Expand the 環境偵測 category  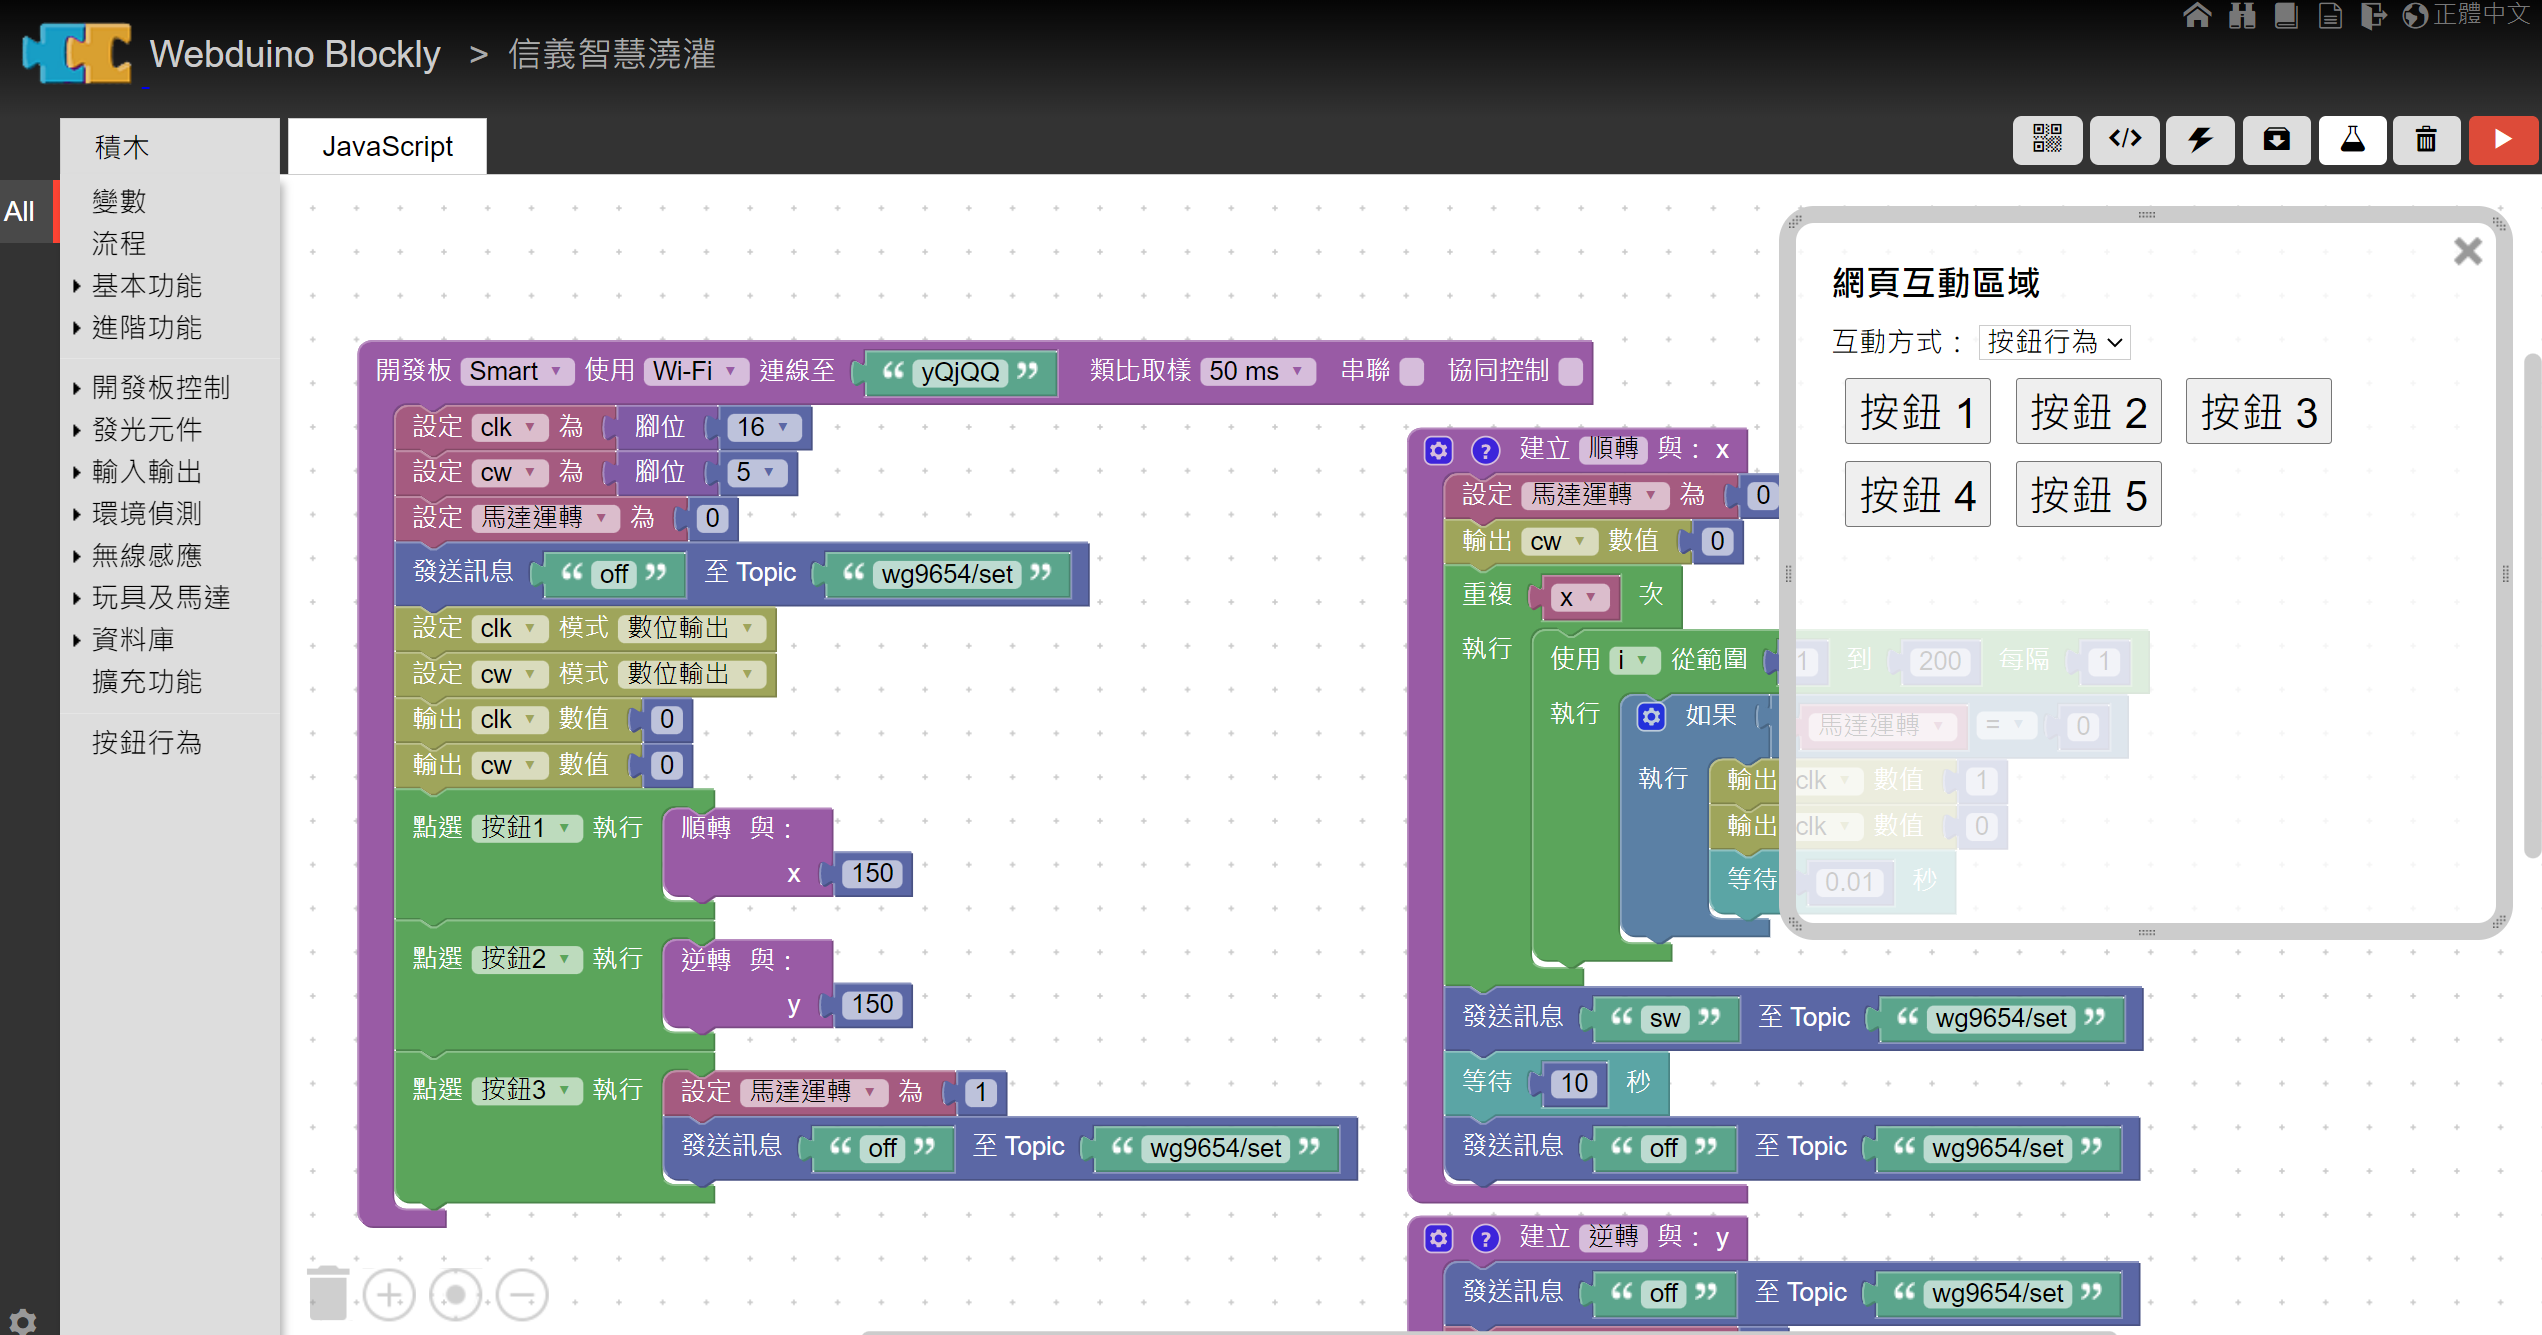[x=146, y=514]
